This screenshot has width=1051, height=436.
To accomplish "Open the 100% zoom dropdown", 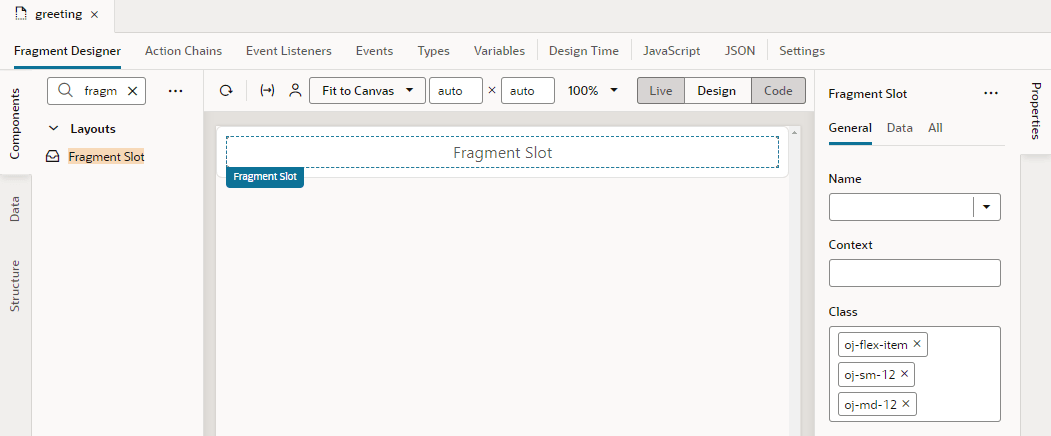I will point(593,91).
